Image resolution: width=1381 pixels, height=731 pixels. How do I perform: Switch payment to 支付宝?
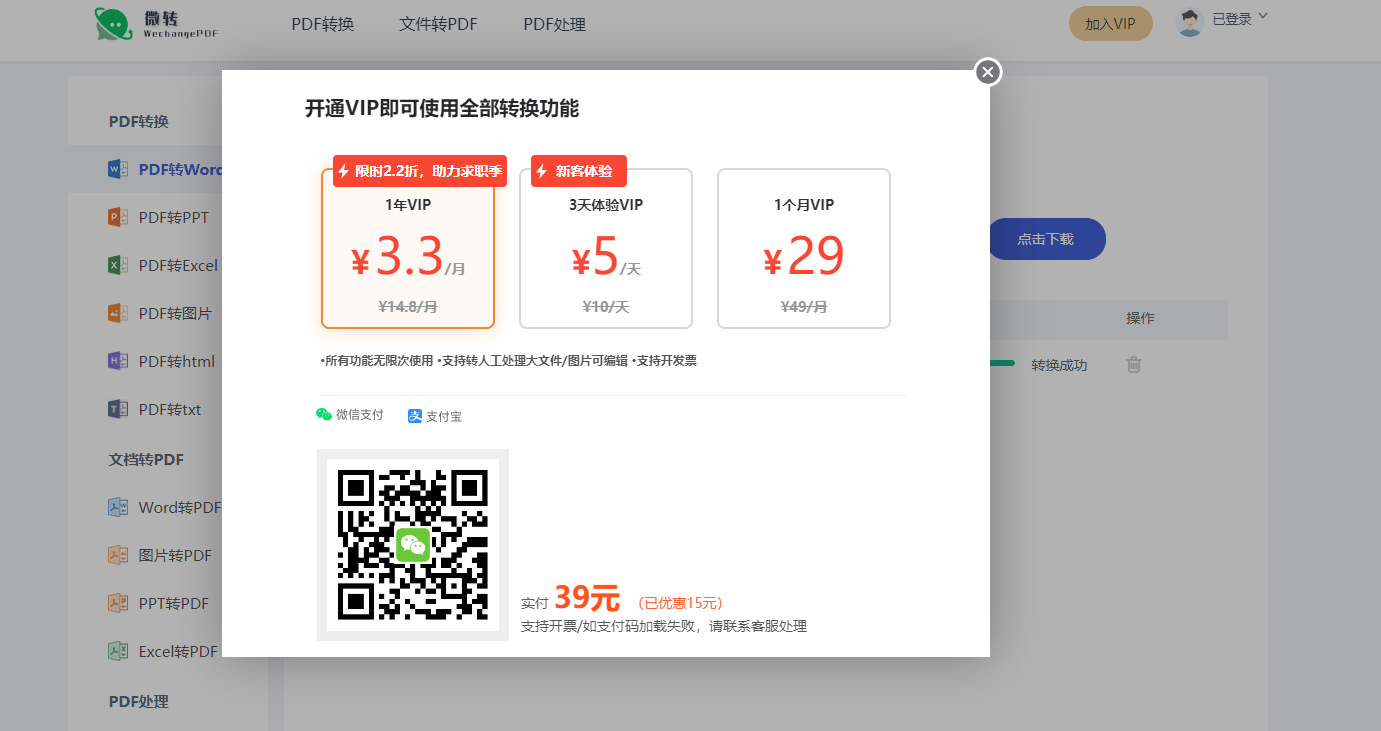point(434,415)
